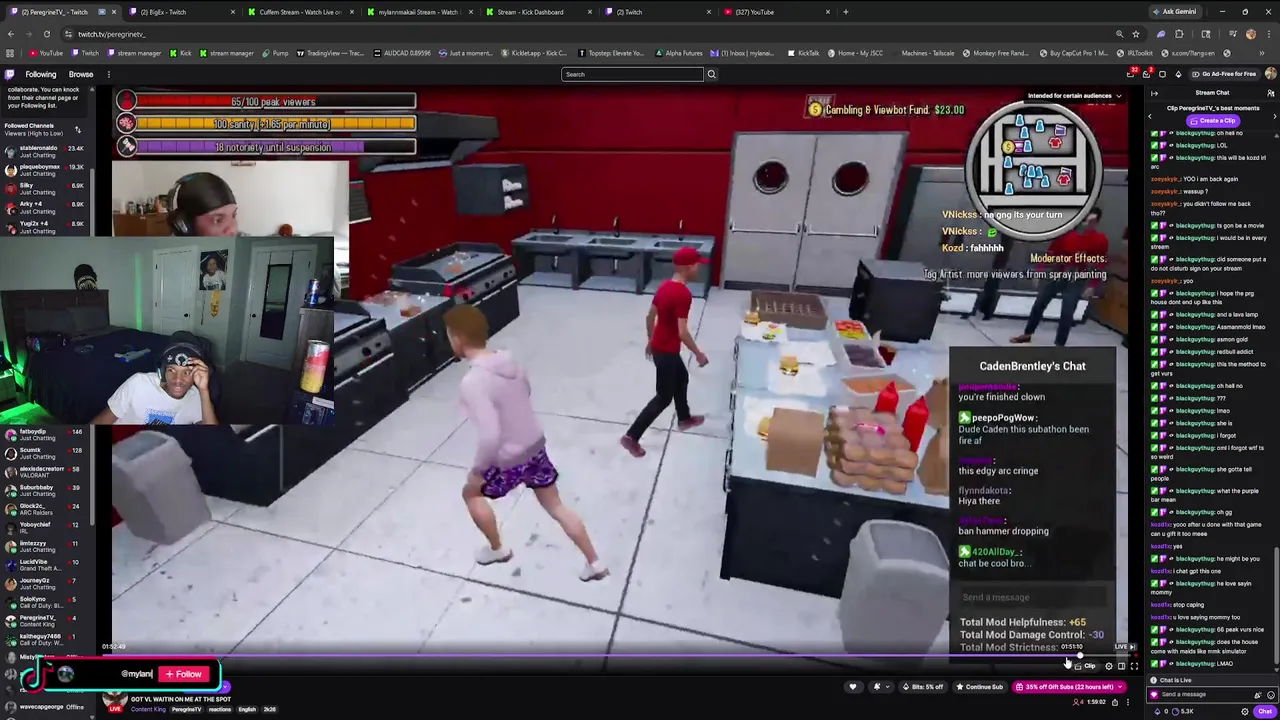Toggle theatre mode on the player

click(1121, 666)
